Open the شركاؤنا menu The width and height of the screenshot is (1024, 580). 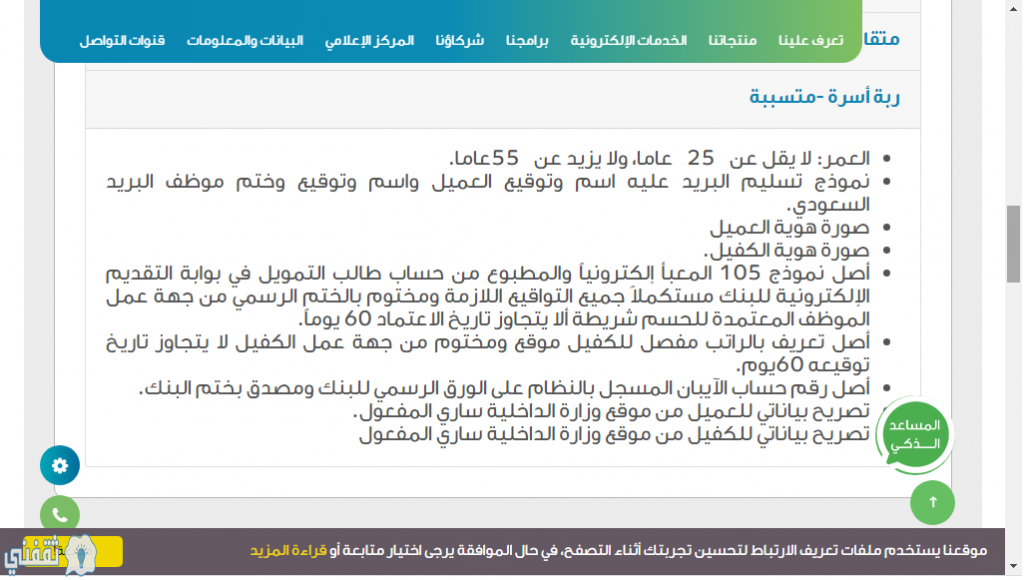pyautogui.click(x=460, y=40)
